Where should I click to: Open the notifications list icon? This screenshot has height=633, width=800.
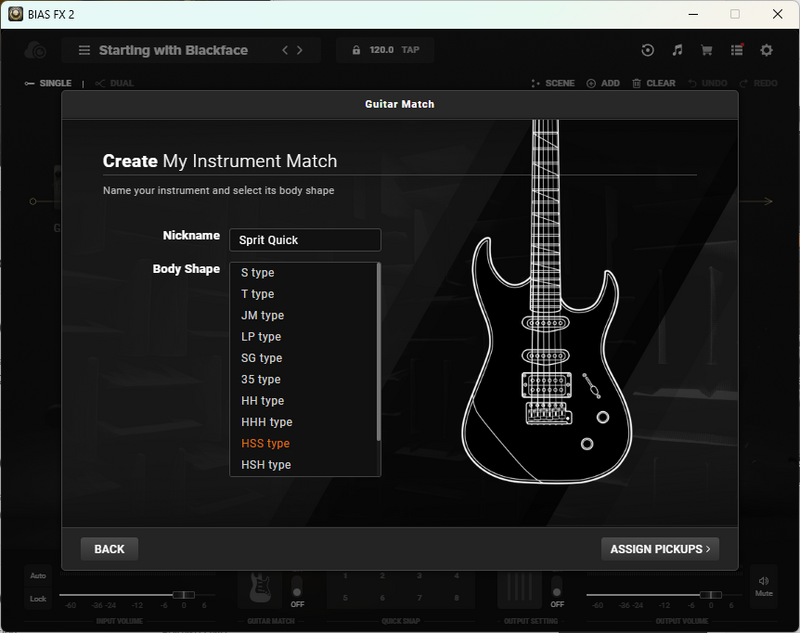click(737, 49)
